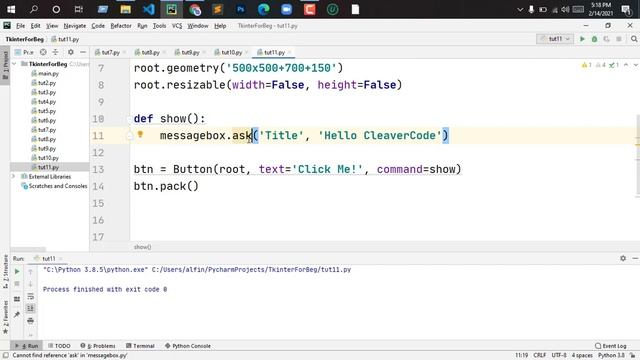
Task: Open Sublime Text from taskbar
Action: pos(218,9)
